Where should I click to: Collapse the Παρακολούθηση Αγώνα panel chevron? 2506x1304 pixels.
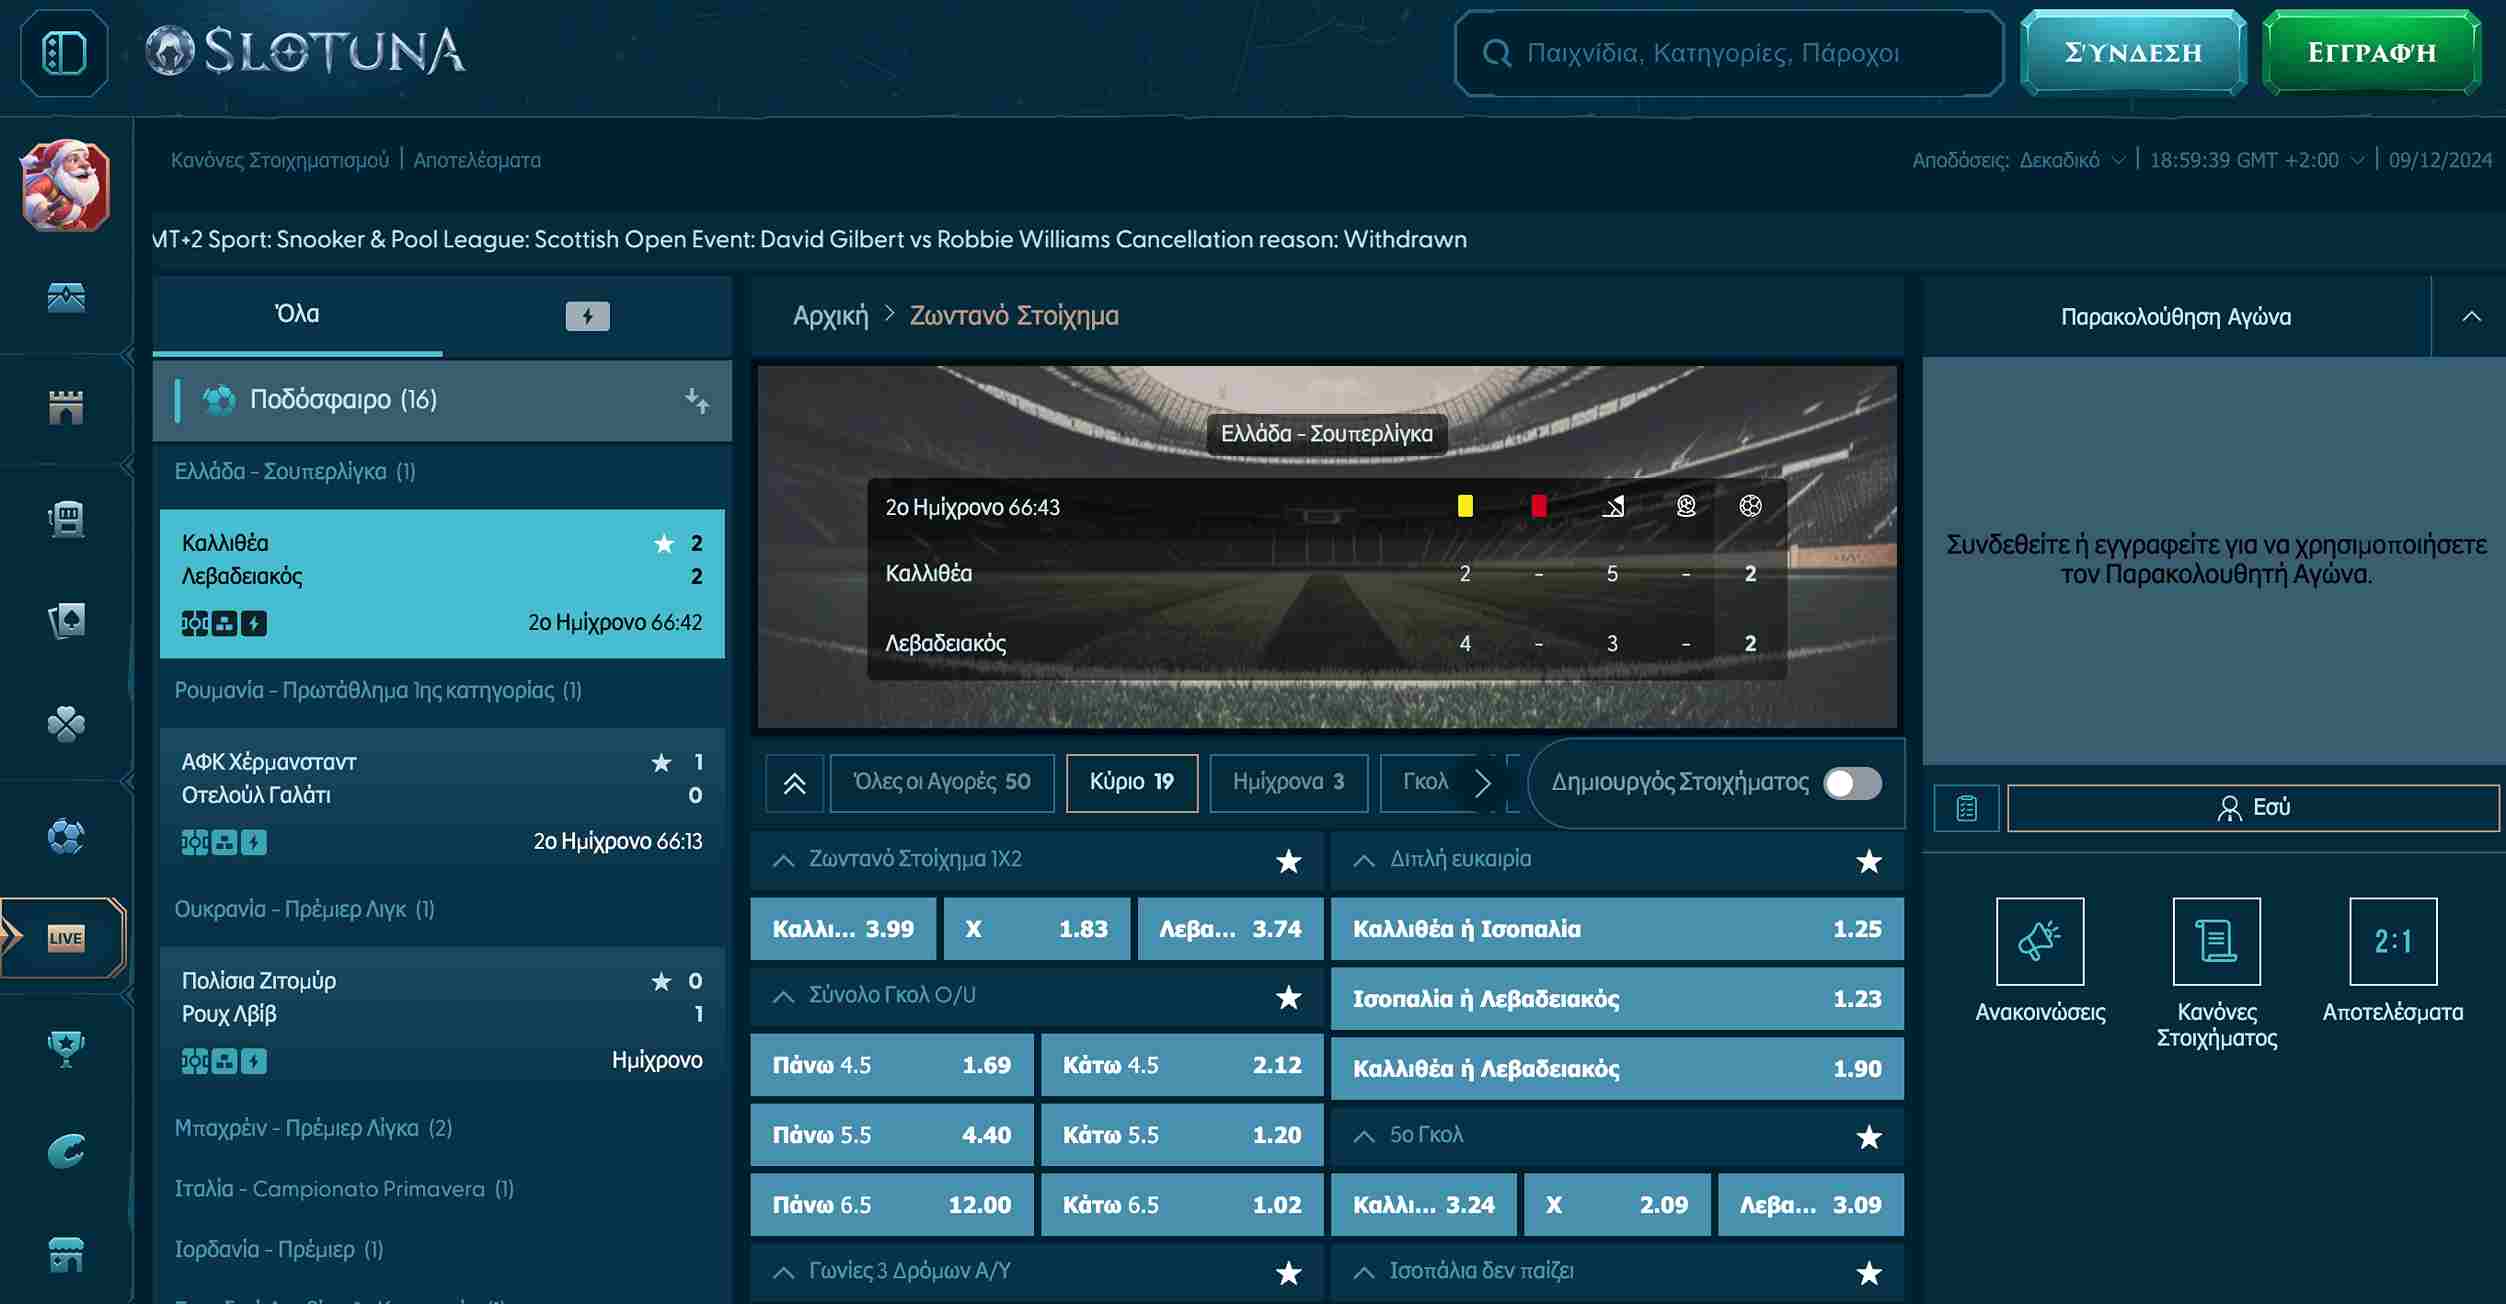(2471, 317)
